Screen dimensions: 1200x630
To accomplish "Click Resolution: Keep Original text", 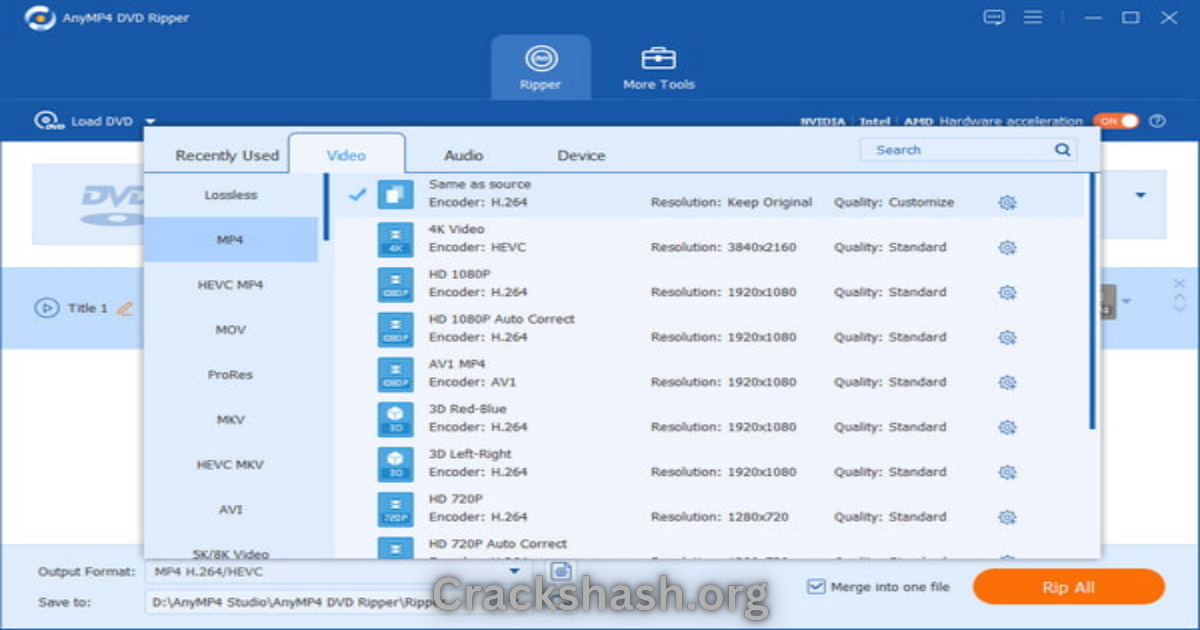I will [x=732, y=202].
